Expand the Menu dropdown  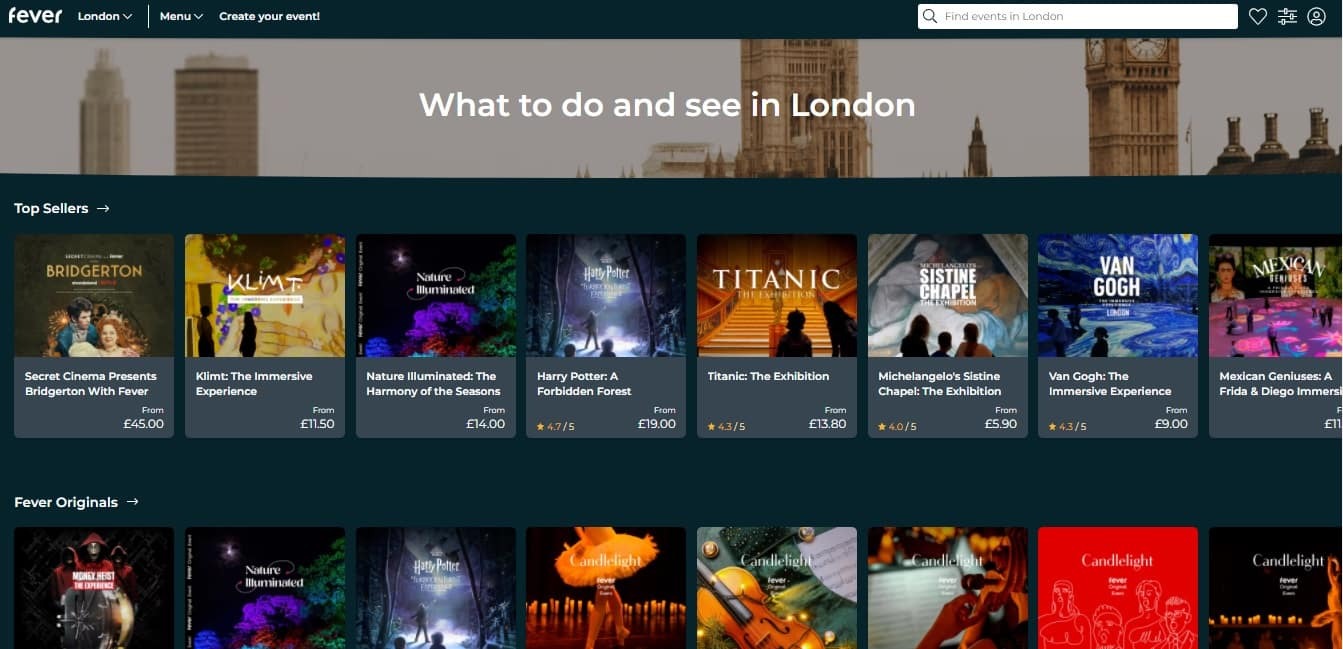[x=181, y=16]
